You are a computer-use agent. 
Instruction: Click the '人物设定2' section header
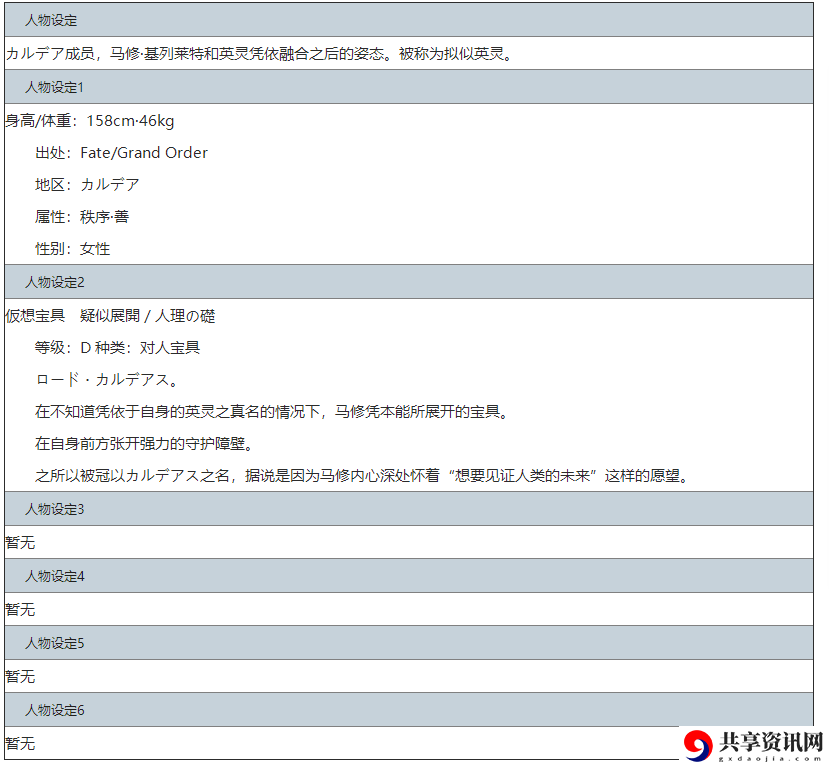click(409, 282)
